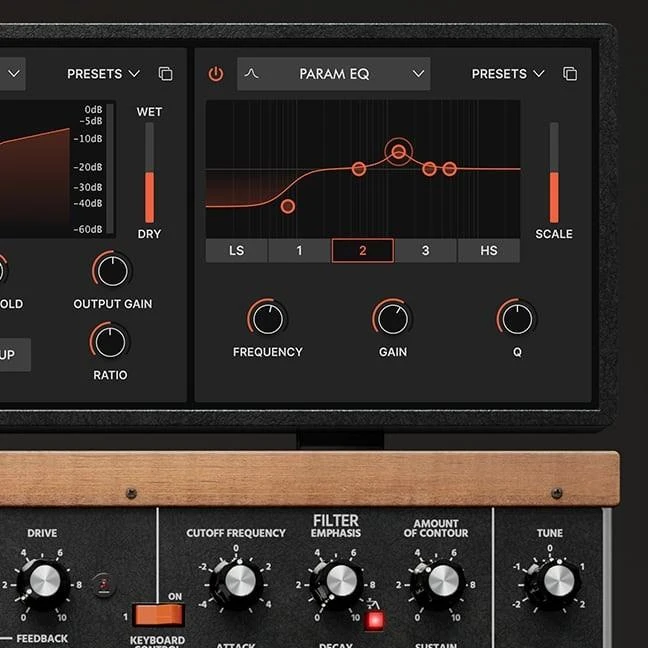This screenshot has height=648, width=648.
Task: Toggle Keyboard Control 1 orange switch
Action: [158, 615]
